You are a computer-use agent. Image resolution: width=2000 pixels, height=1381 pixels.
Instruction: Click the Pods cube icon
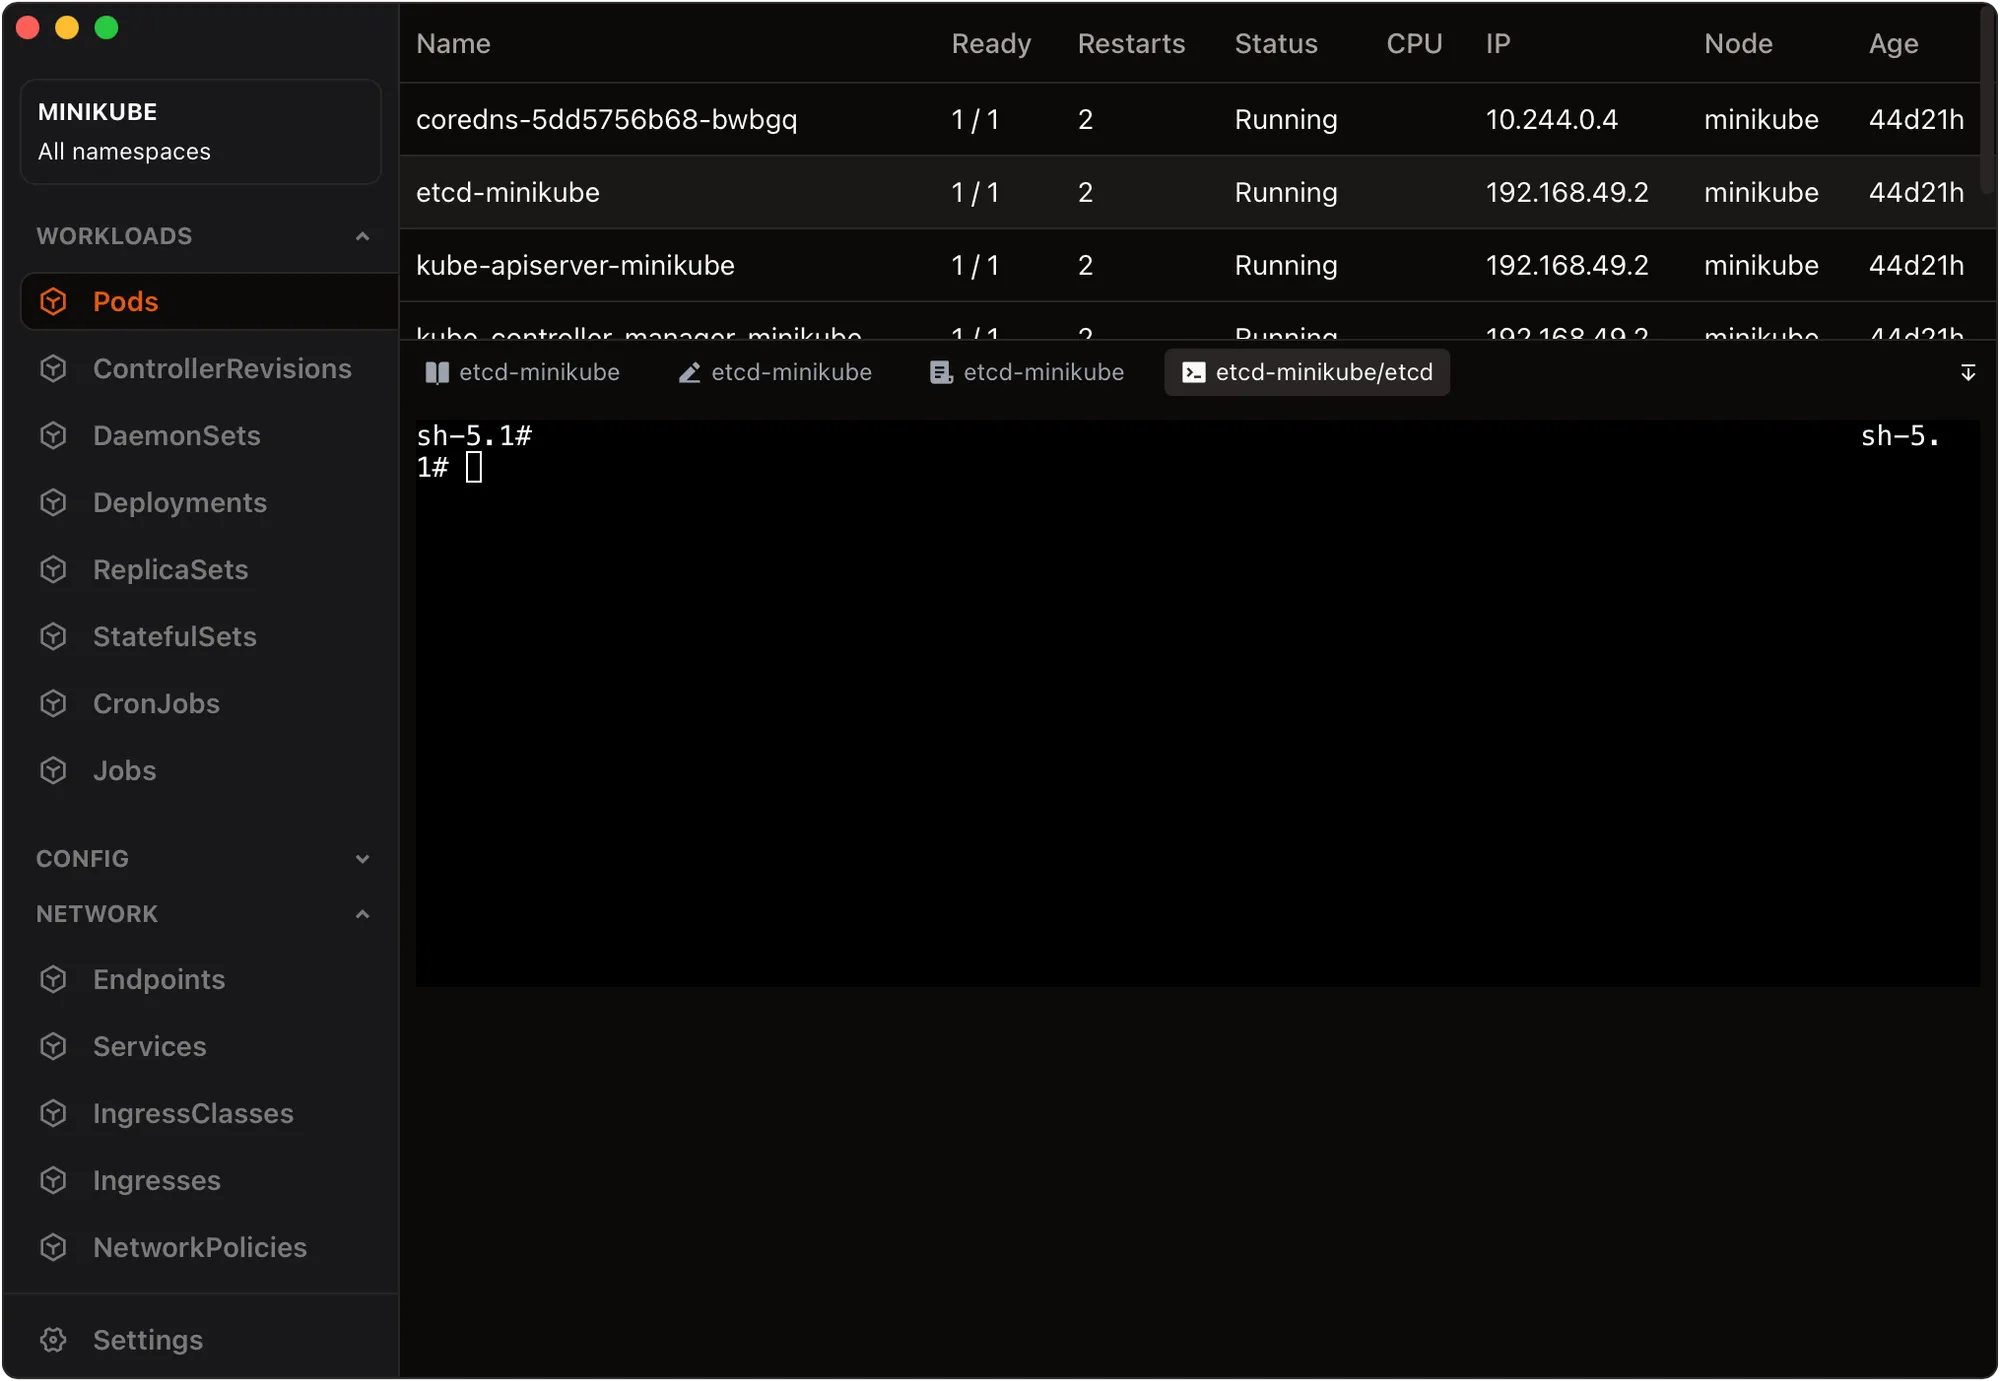pyautogui.click(x=53, y=301)
